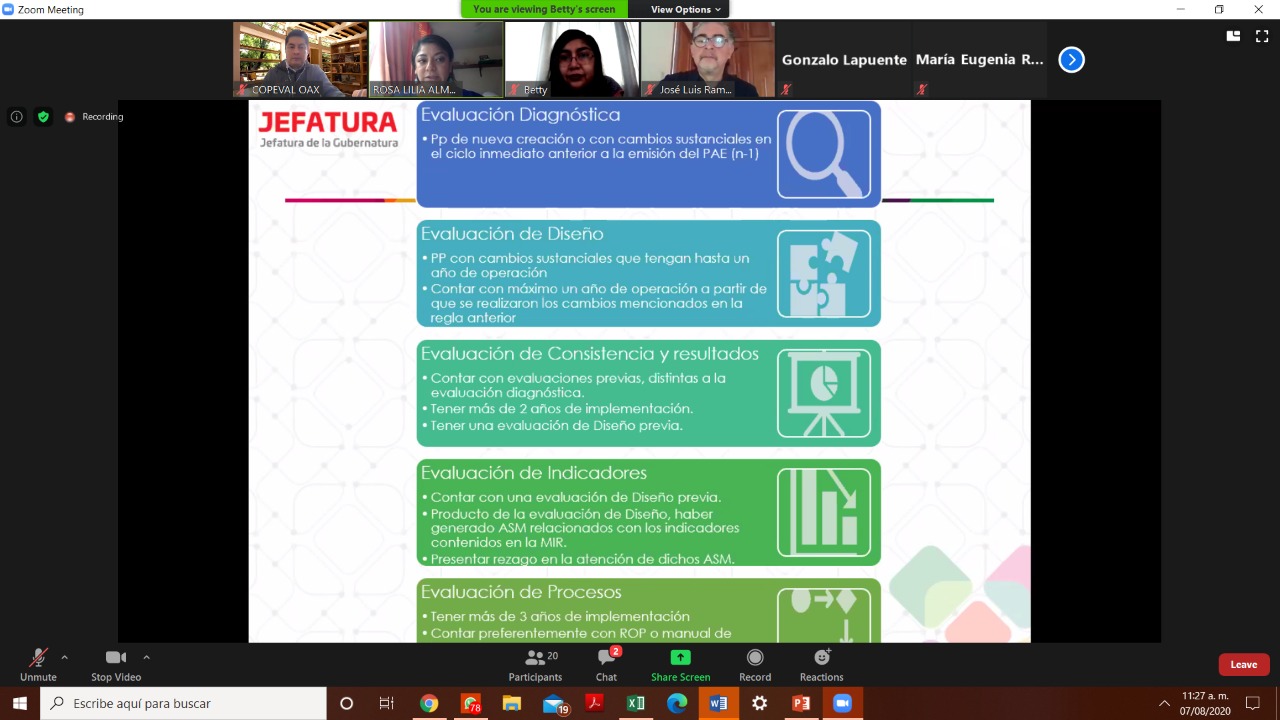1280x720 pixels.
Task: Click the green Share Screen icon
Action: (x=680, y=664)
